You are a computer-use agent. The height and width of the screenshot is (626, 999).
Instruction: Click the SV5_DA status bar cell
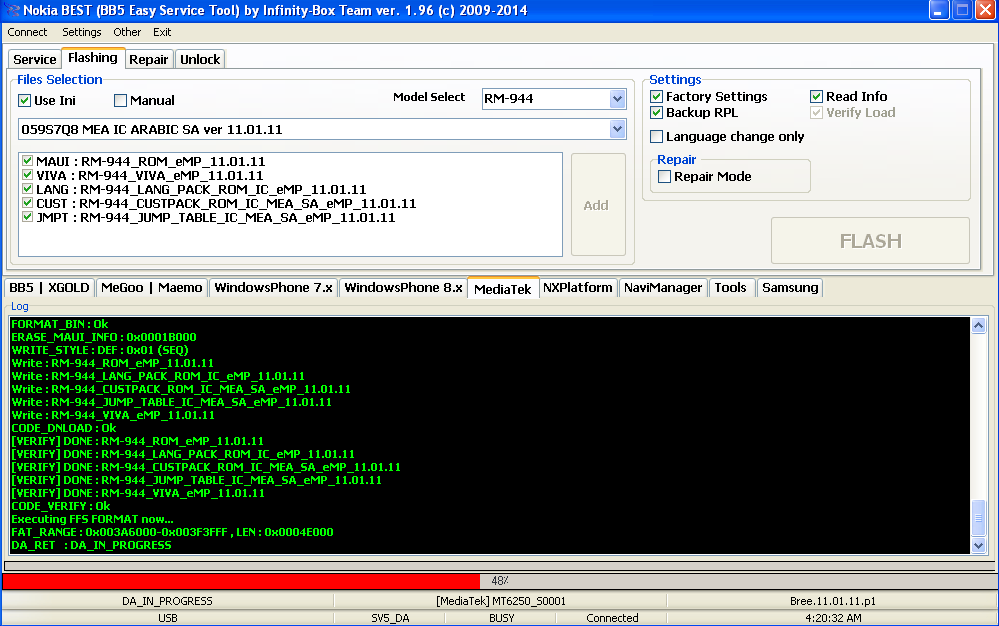(391, 618)
